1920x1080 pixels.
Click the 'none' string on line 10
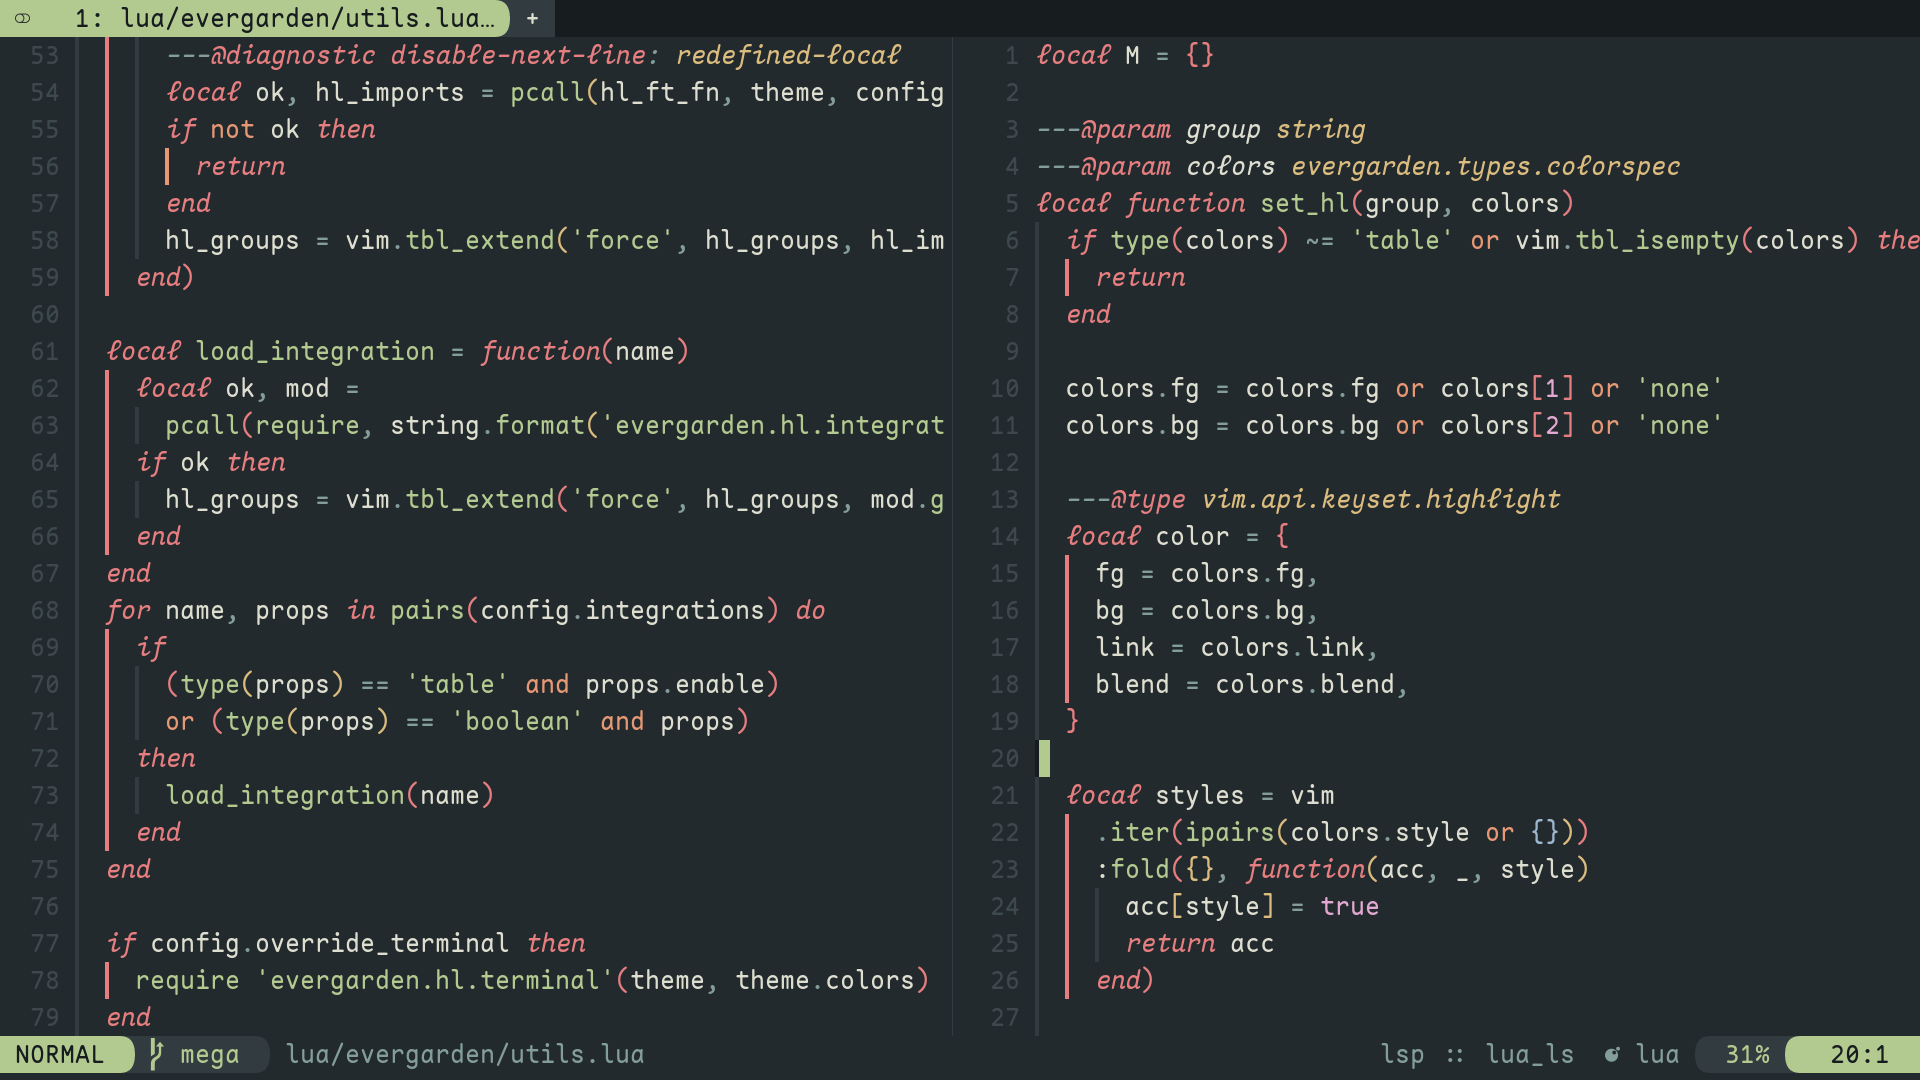(1680, 389)
